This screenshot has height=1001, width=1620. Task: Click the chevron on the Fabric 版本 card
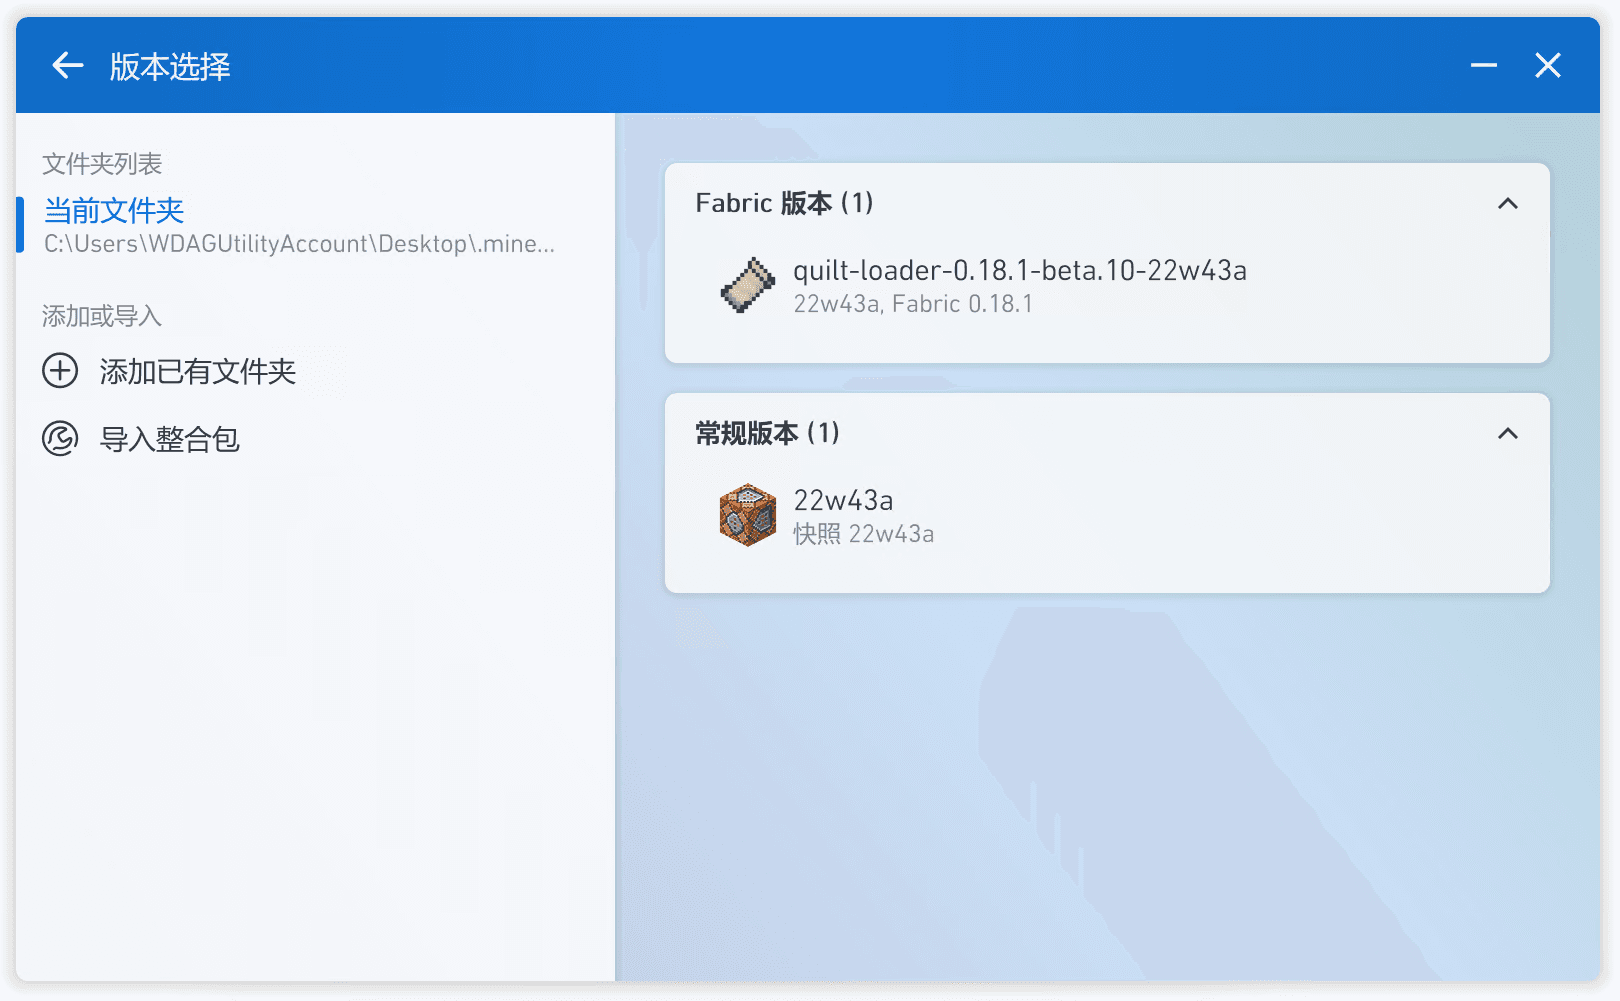click(1508, 203)
